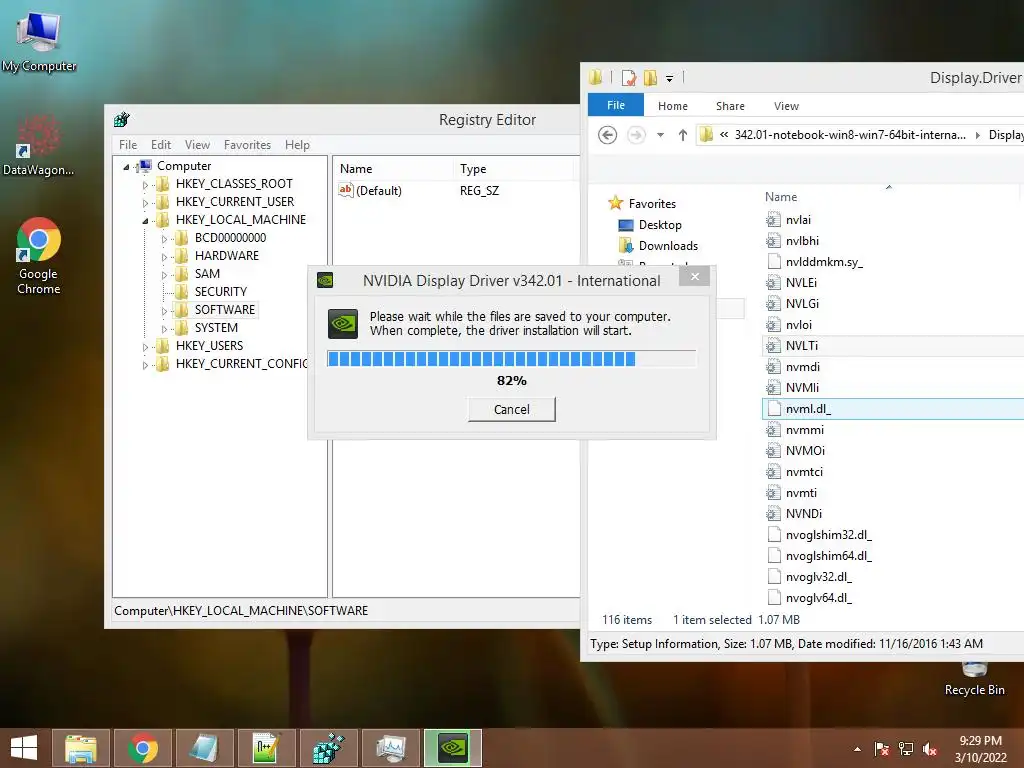1024x768 pixels.
Task: Click the New Folder quick access icon
Action: pos(650,78)
